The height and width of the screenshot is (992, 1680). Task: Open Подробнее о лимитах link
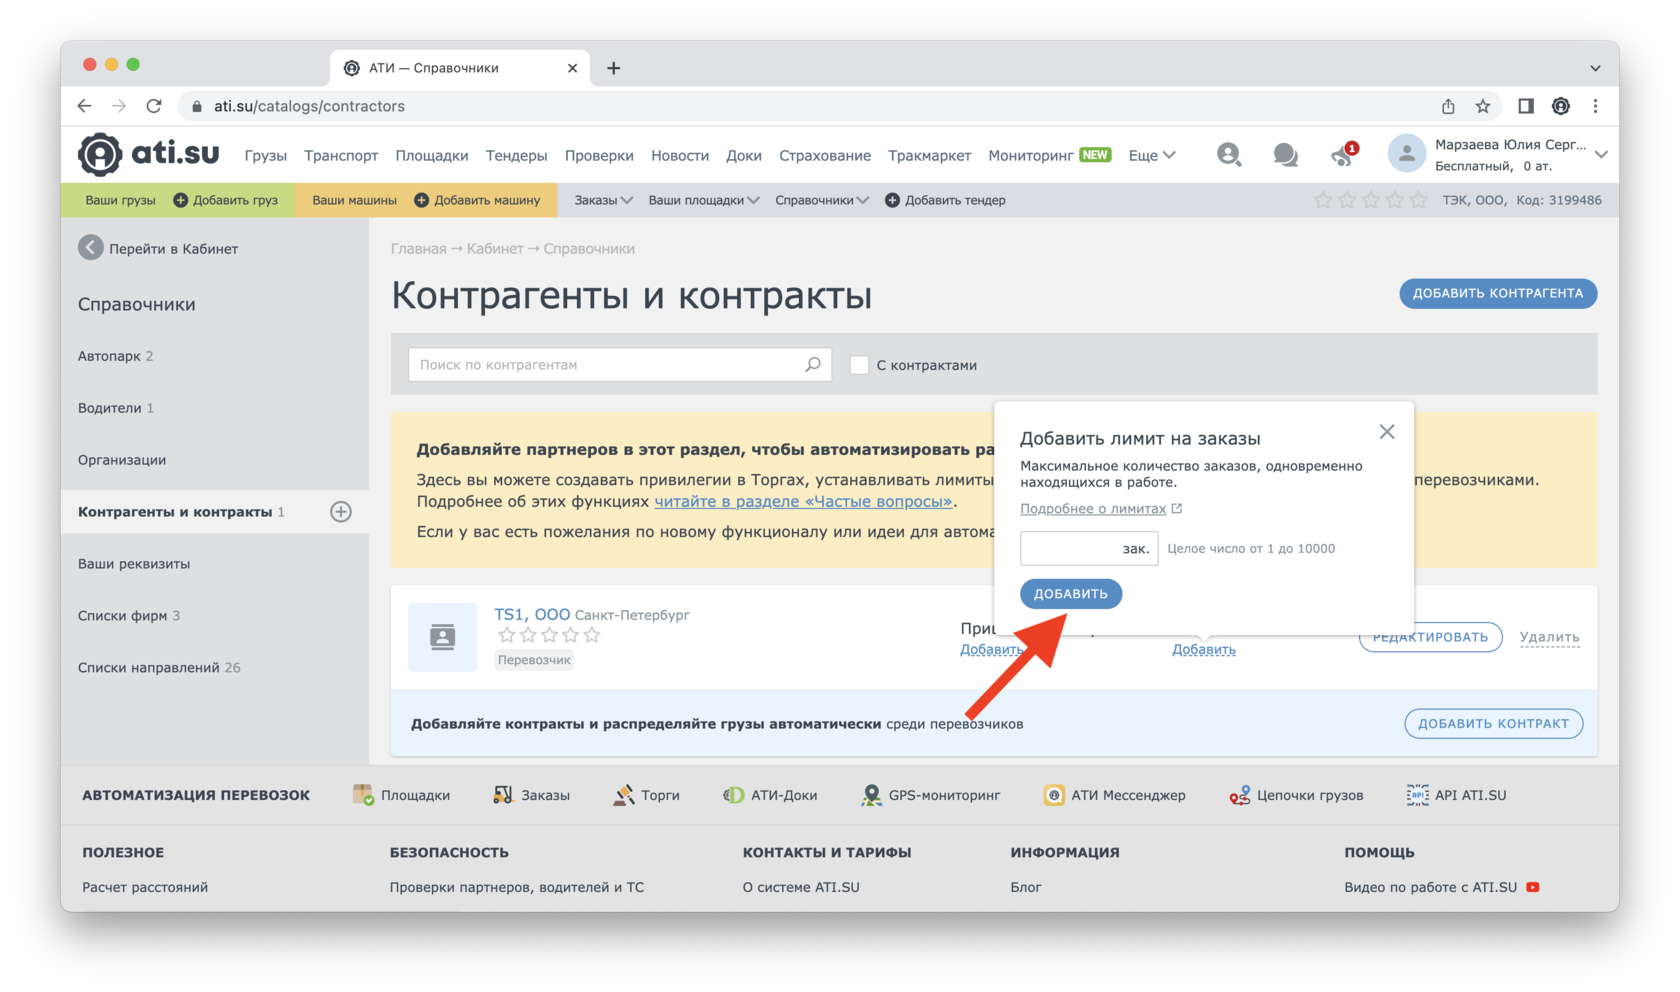(x=1093, y=509)
